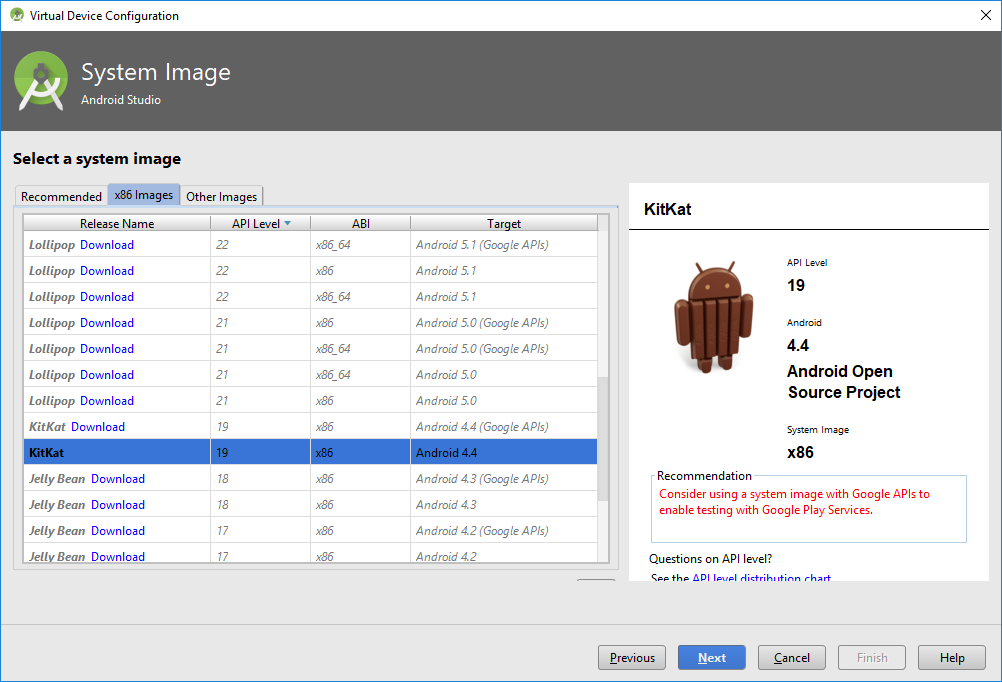The image size is (1002, 682).
Task: Switch to the Recommended tab
Action: coord(61,196)
